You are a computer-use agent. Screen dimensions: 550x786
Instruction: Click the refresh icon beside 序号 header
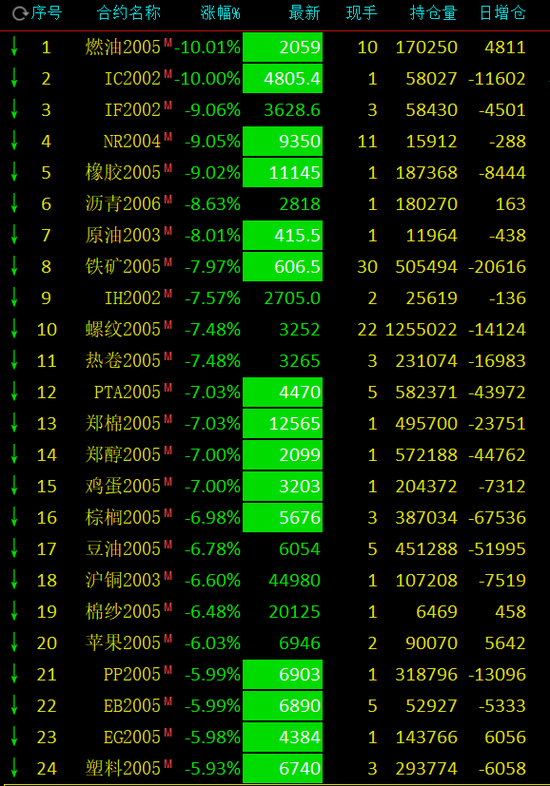[20, 14]
